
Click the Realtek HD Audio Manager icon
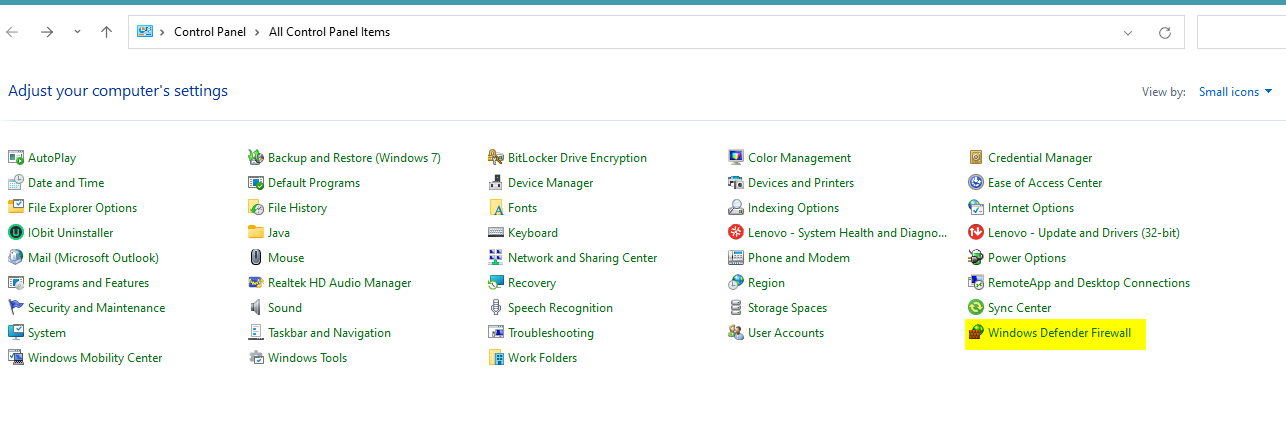(256, 282)
